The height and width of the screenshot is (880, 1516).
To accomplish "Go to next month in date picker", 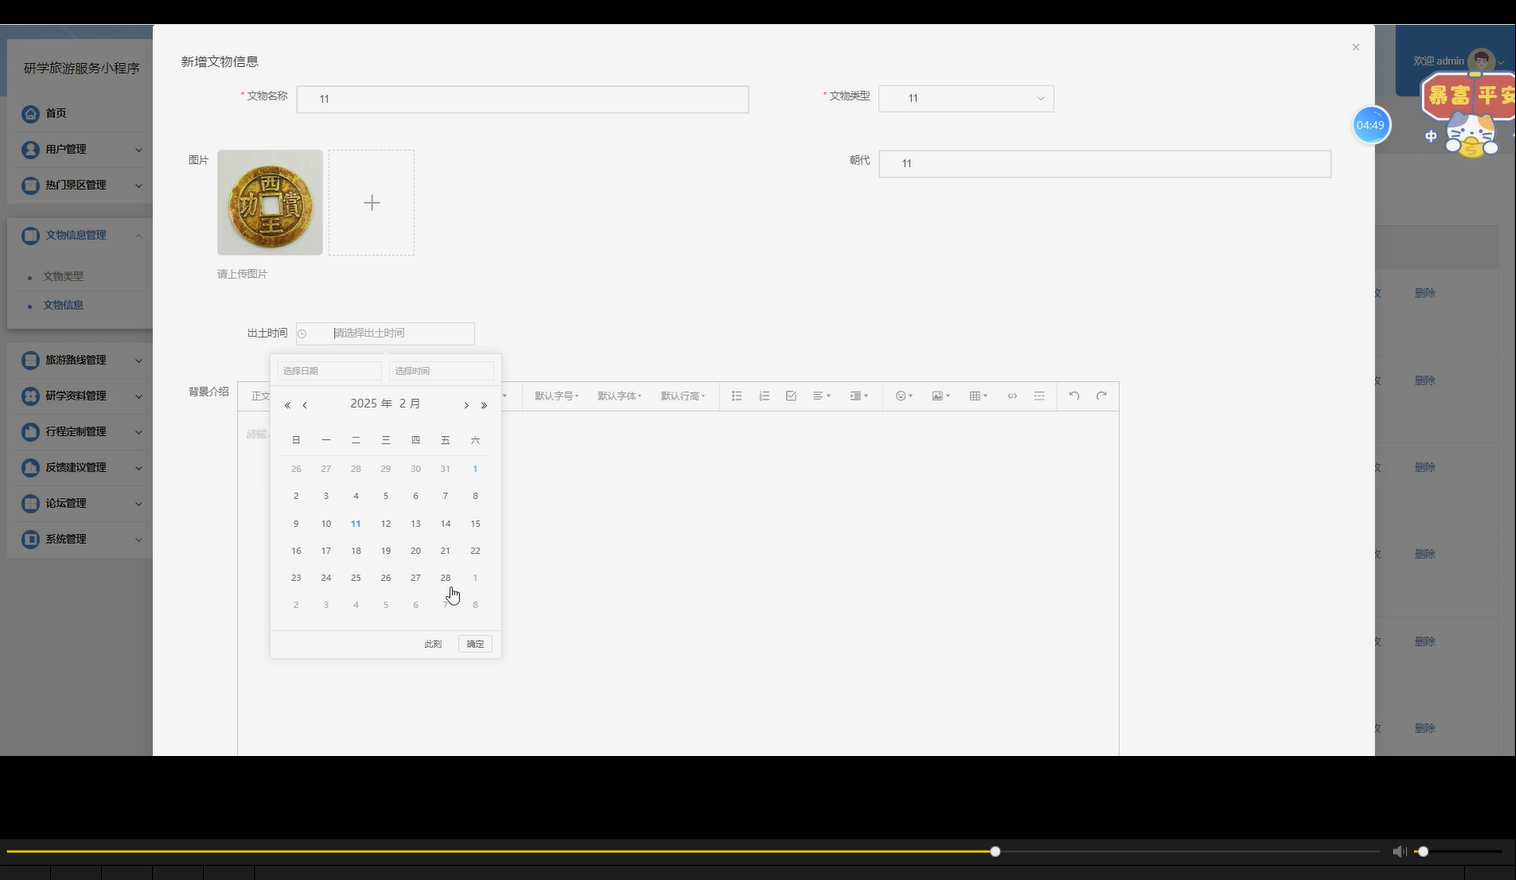I will pos(466,405).
